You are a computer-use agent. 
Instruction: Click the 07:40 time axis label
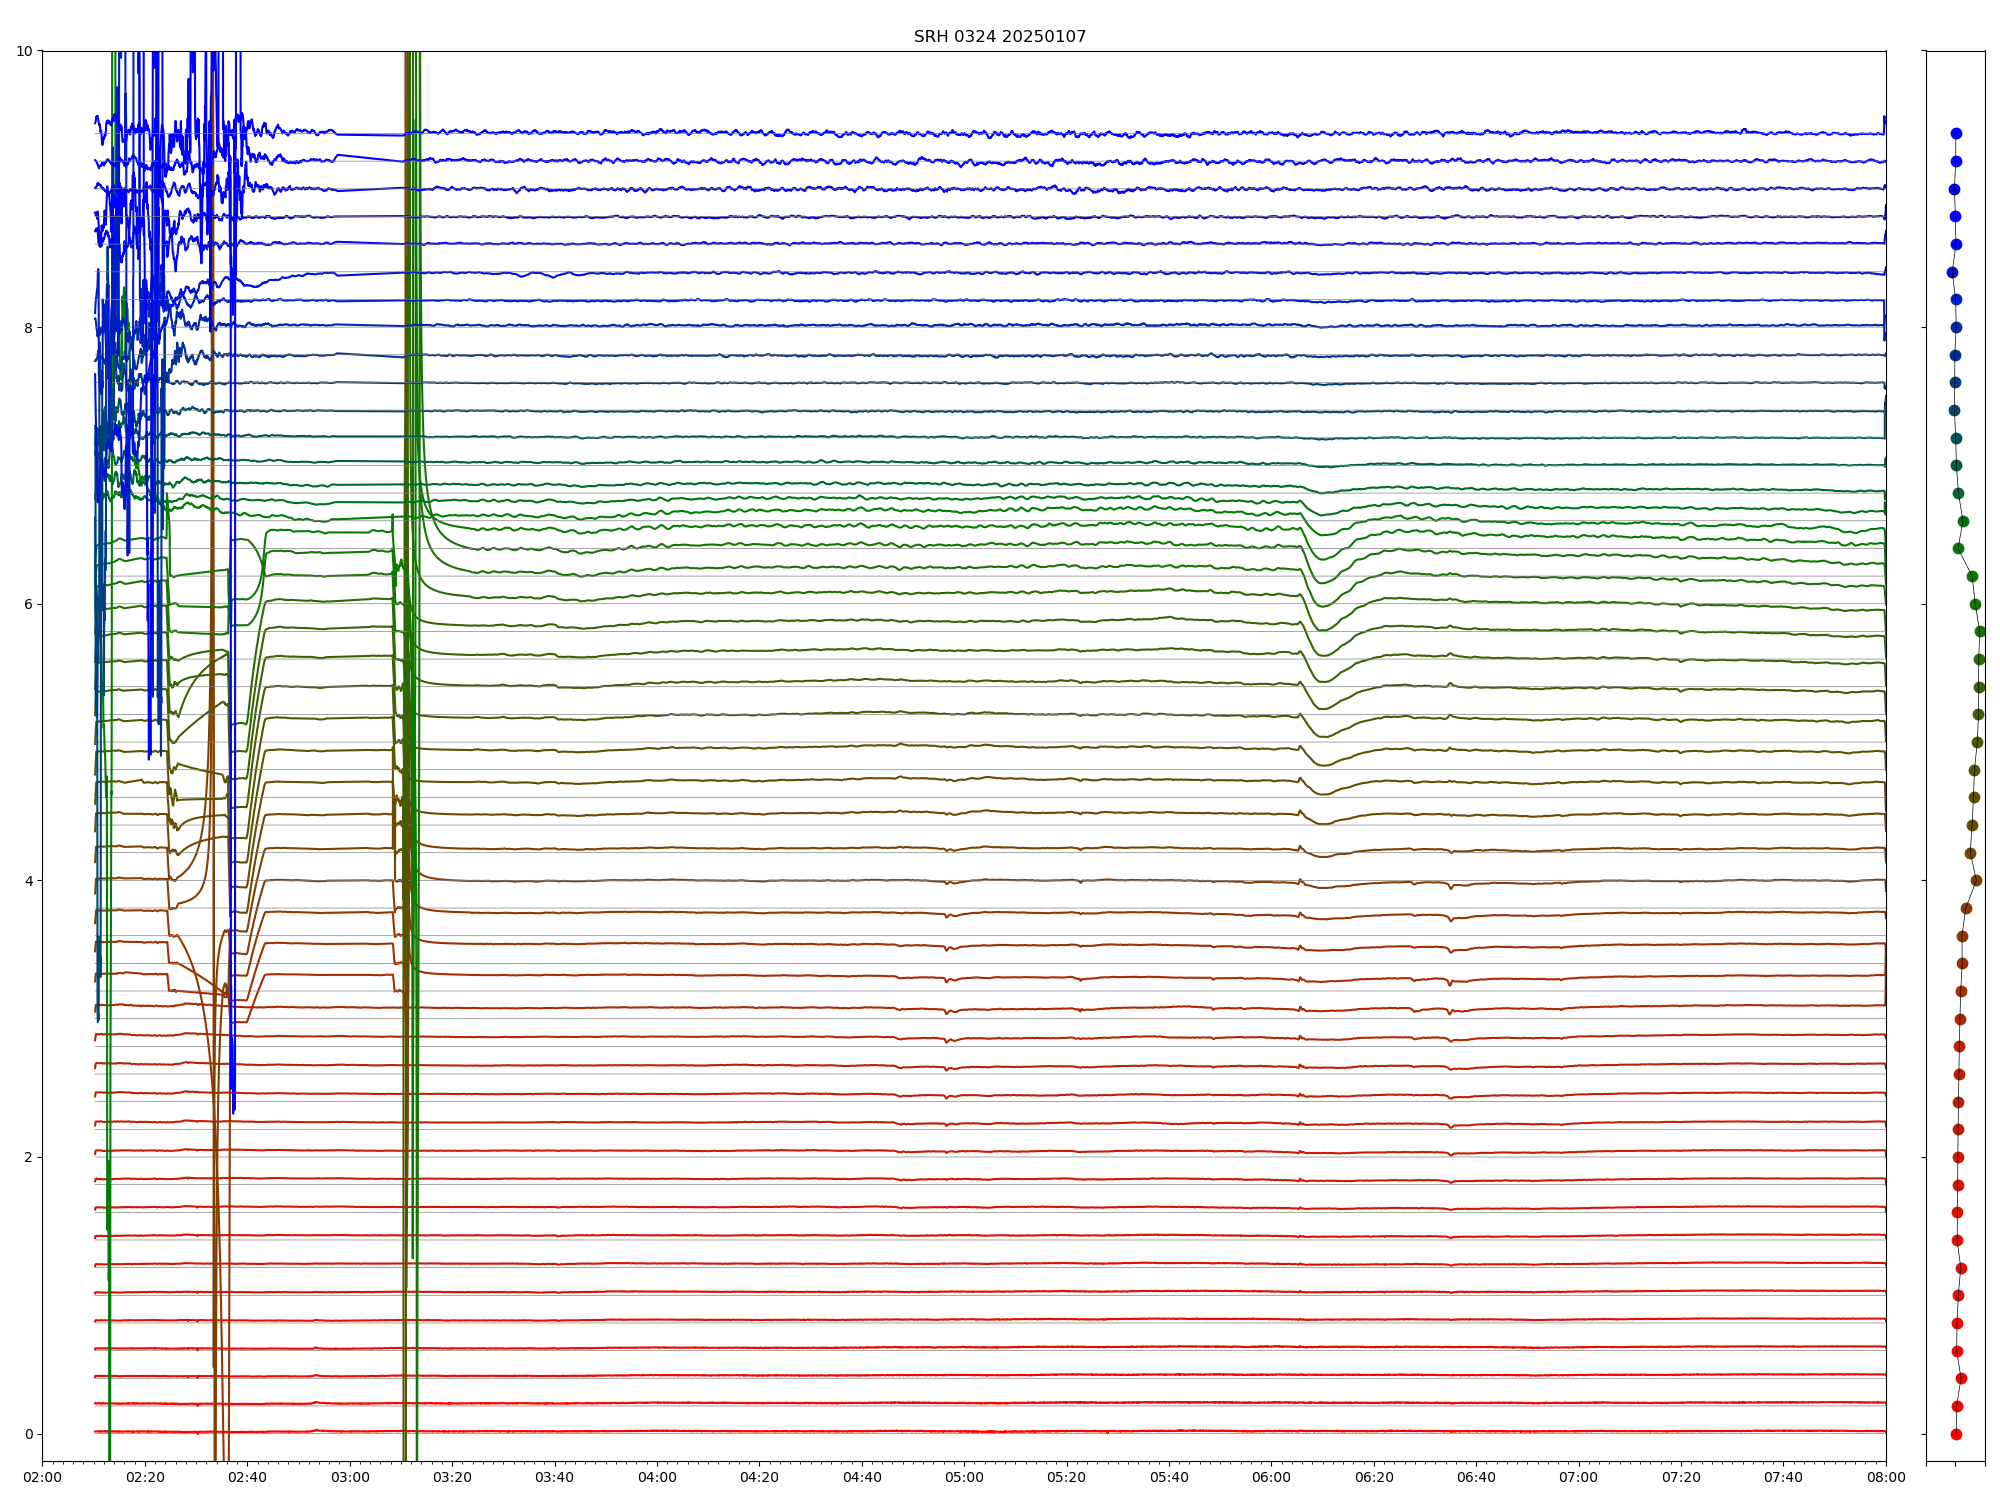pos(1783,1477)
